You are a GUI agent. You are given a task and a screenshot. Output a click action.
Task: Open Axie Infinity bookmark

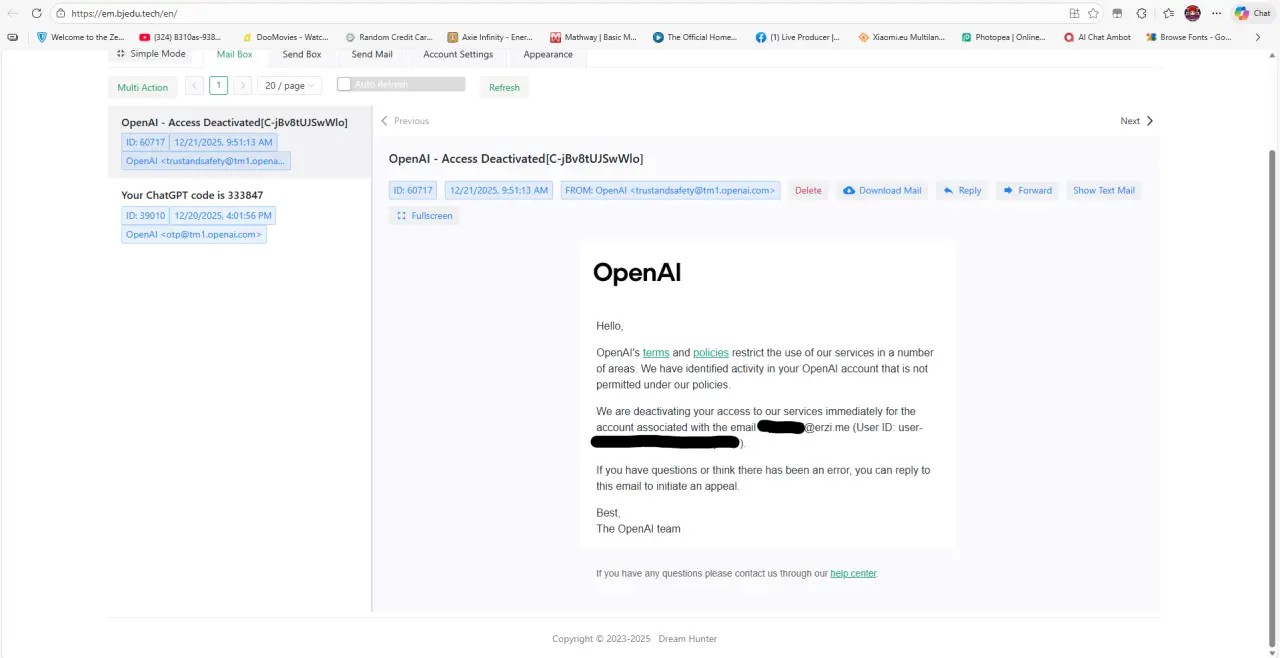point(490,37)
